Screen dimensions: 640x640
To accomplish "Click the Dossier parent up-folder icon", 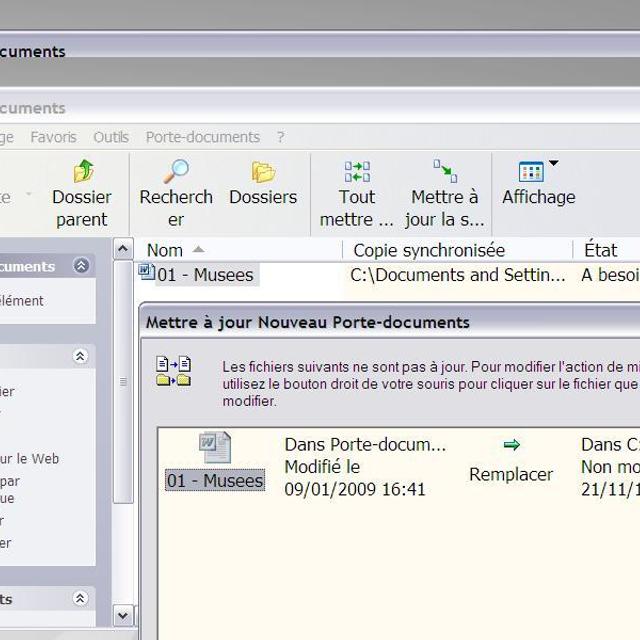I will 83,172.
